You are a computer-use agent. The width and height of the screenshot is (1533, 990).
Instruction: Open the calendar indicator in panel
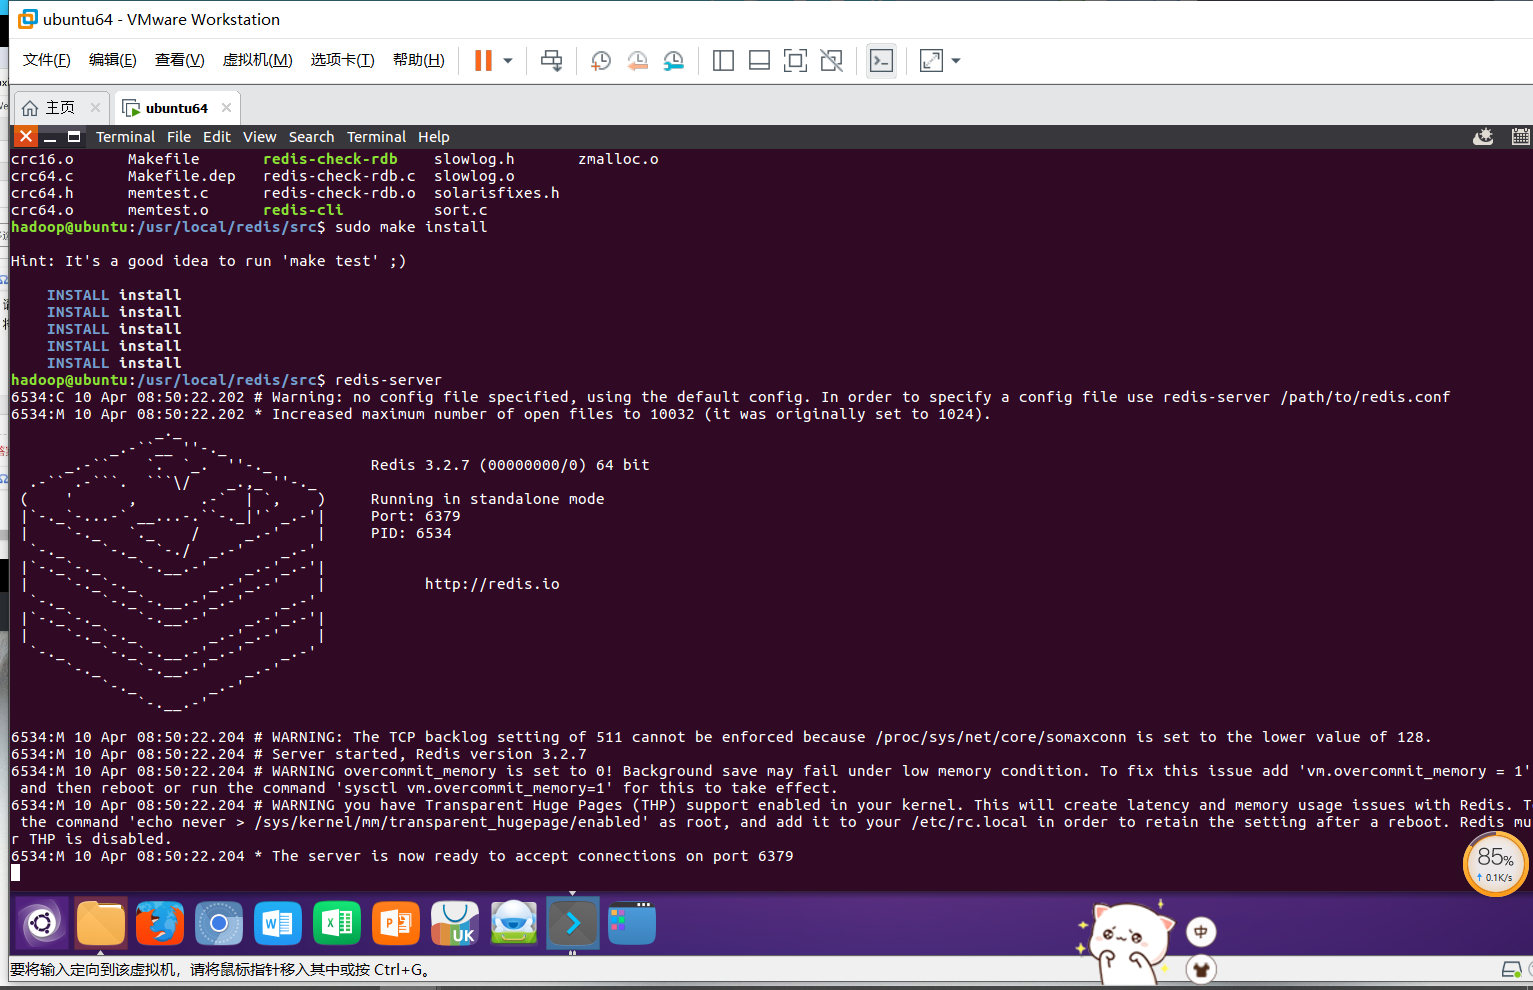click(x=1521, y=137)
